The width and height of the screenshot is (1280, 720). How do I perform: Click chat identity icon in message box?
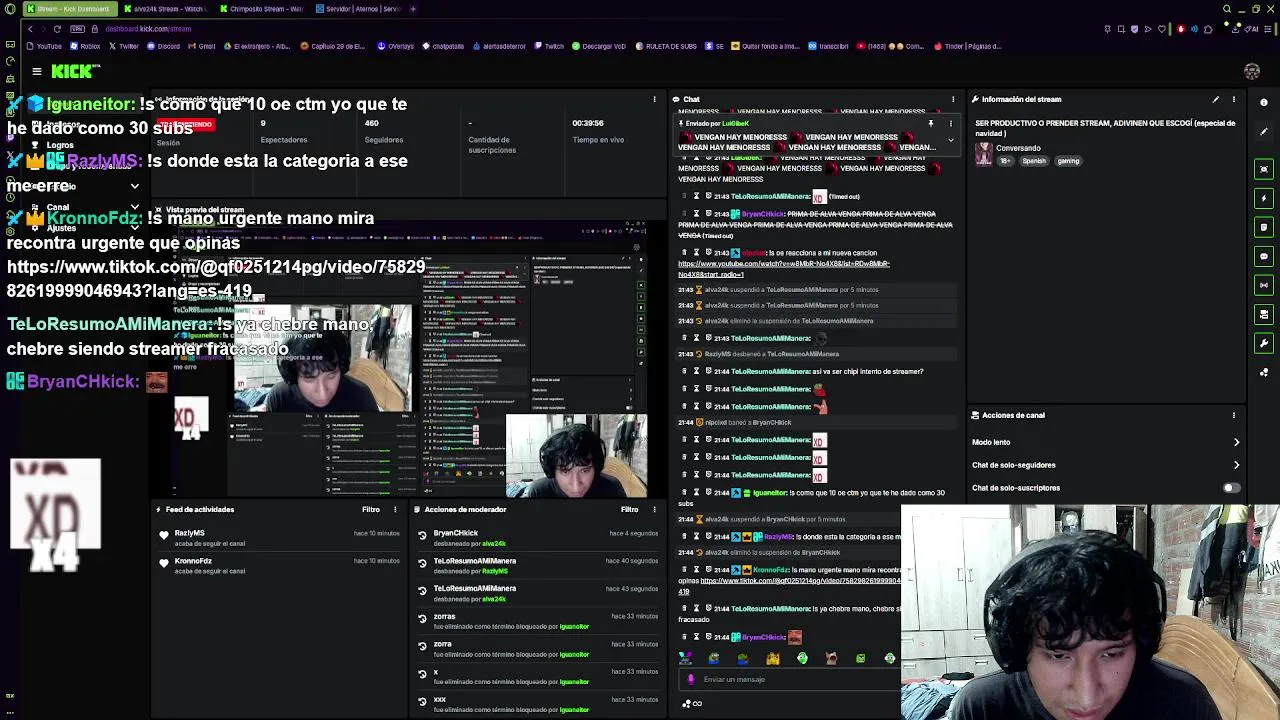point(690,679)
